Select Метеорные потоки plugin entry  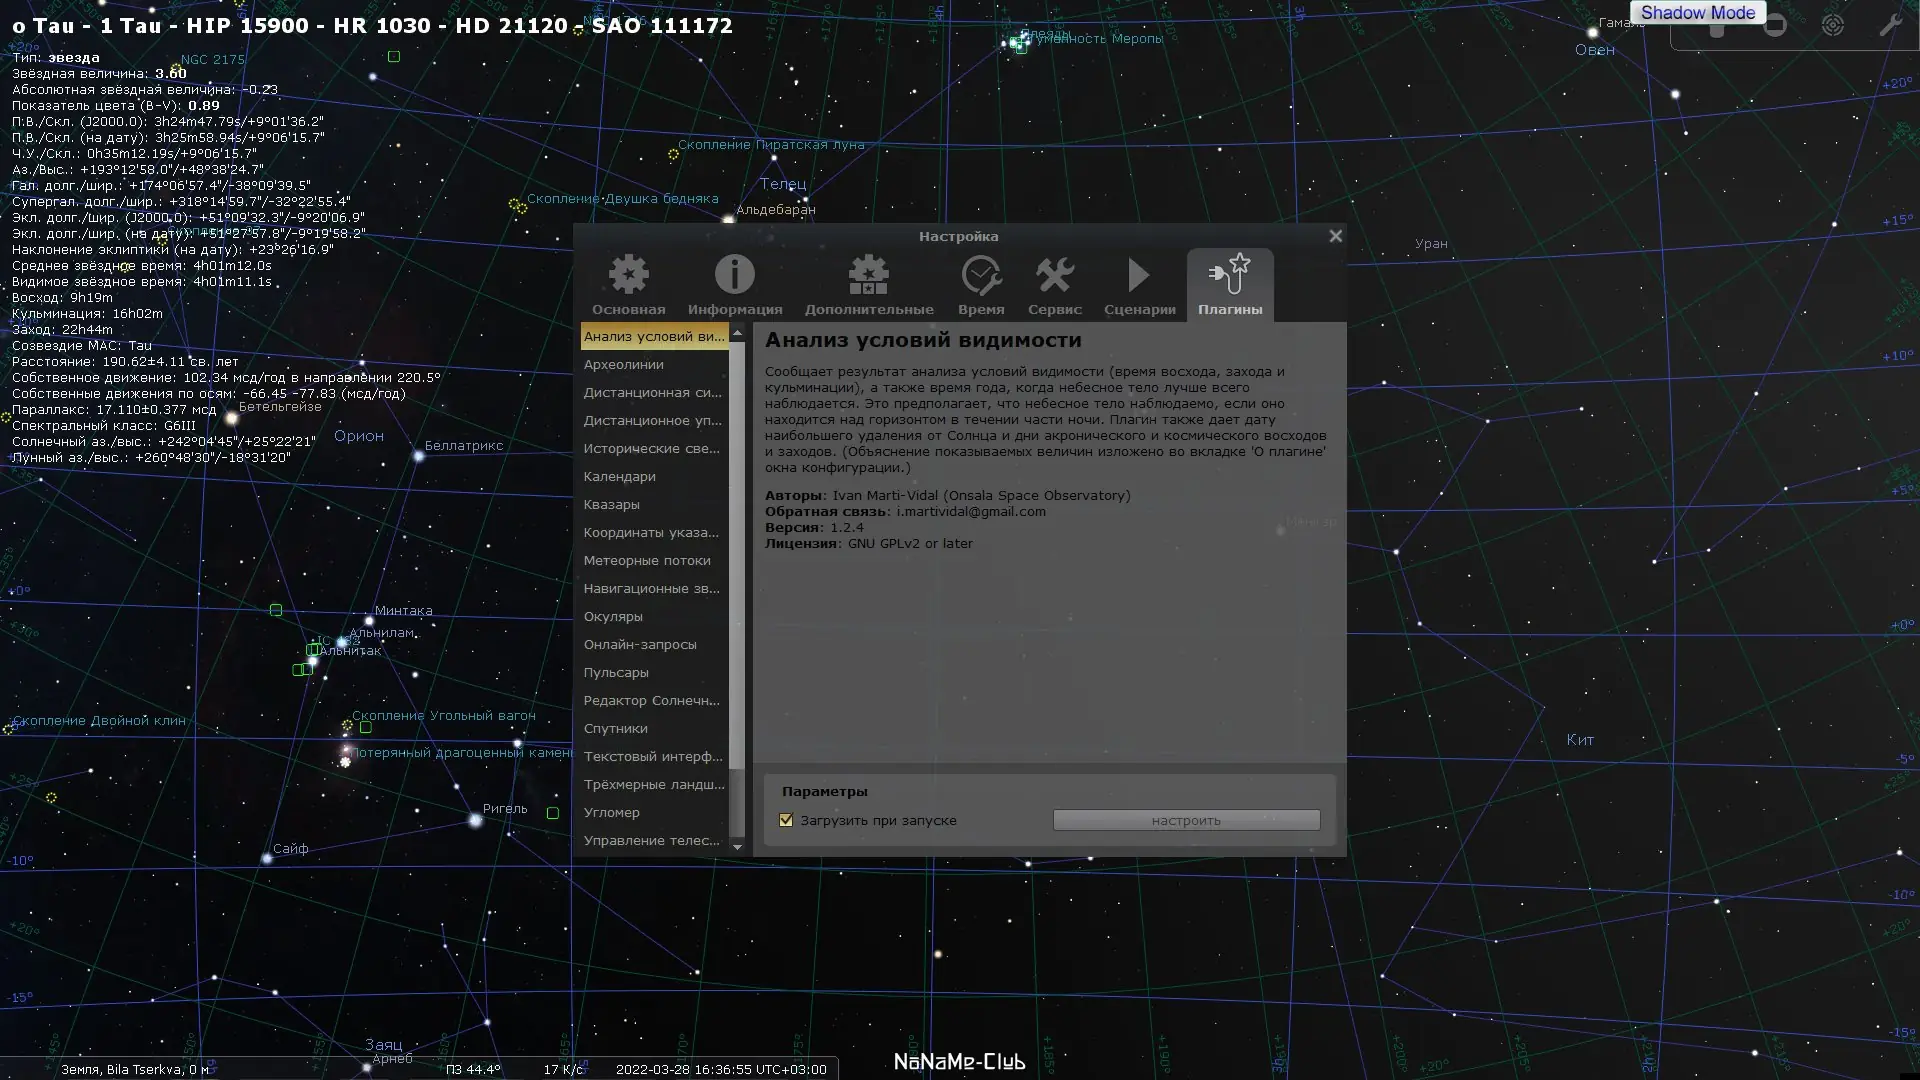point(647,560)
